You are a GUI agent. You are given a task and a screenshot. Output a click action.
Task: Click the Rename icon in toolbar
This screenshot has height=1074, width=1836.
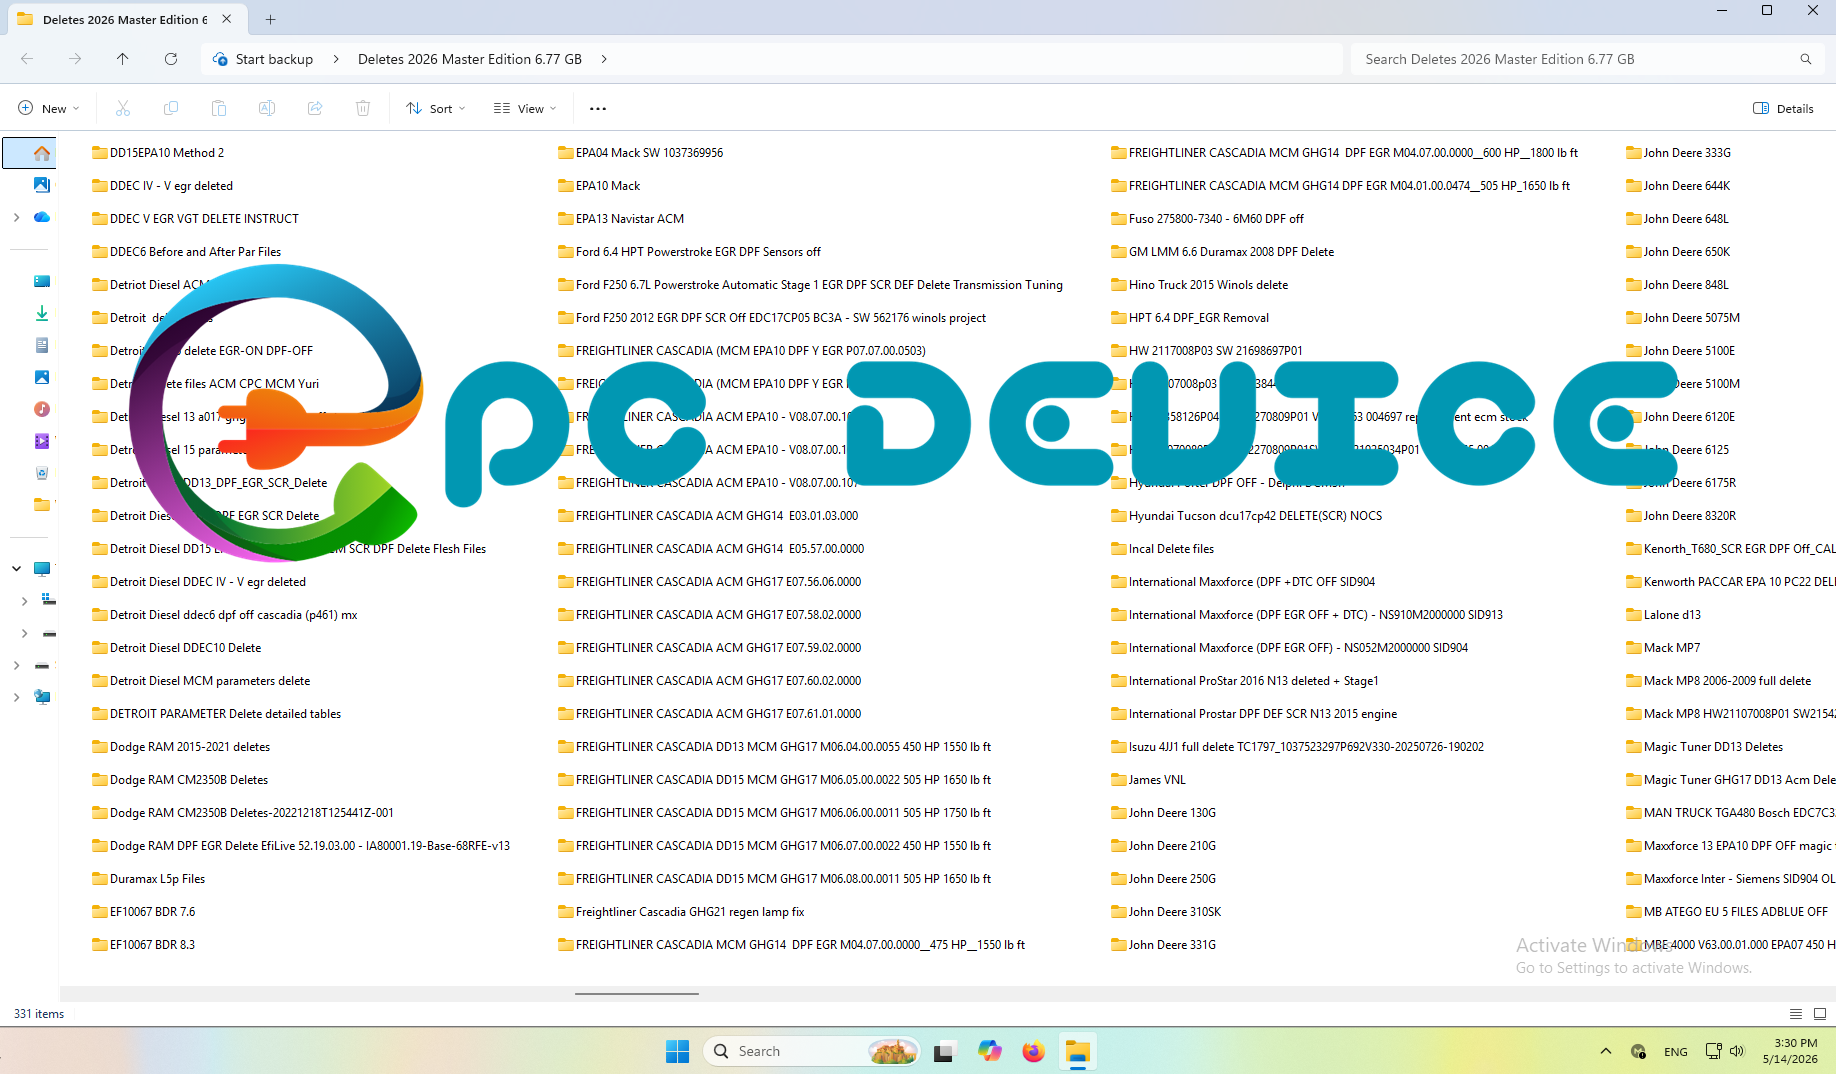267,108
